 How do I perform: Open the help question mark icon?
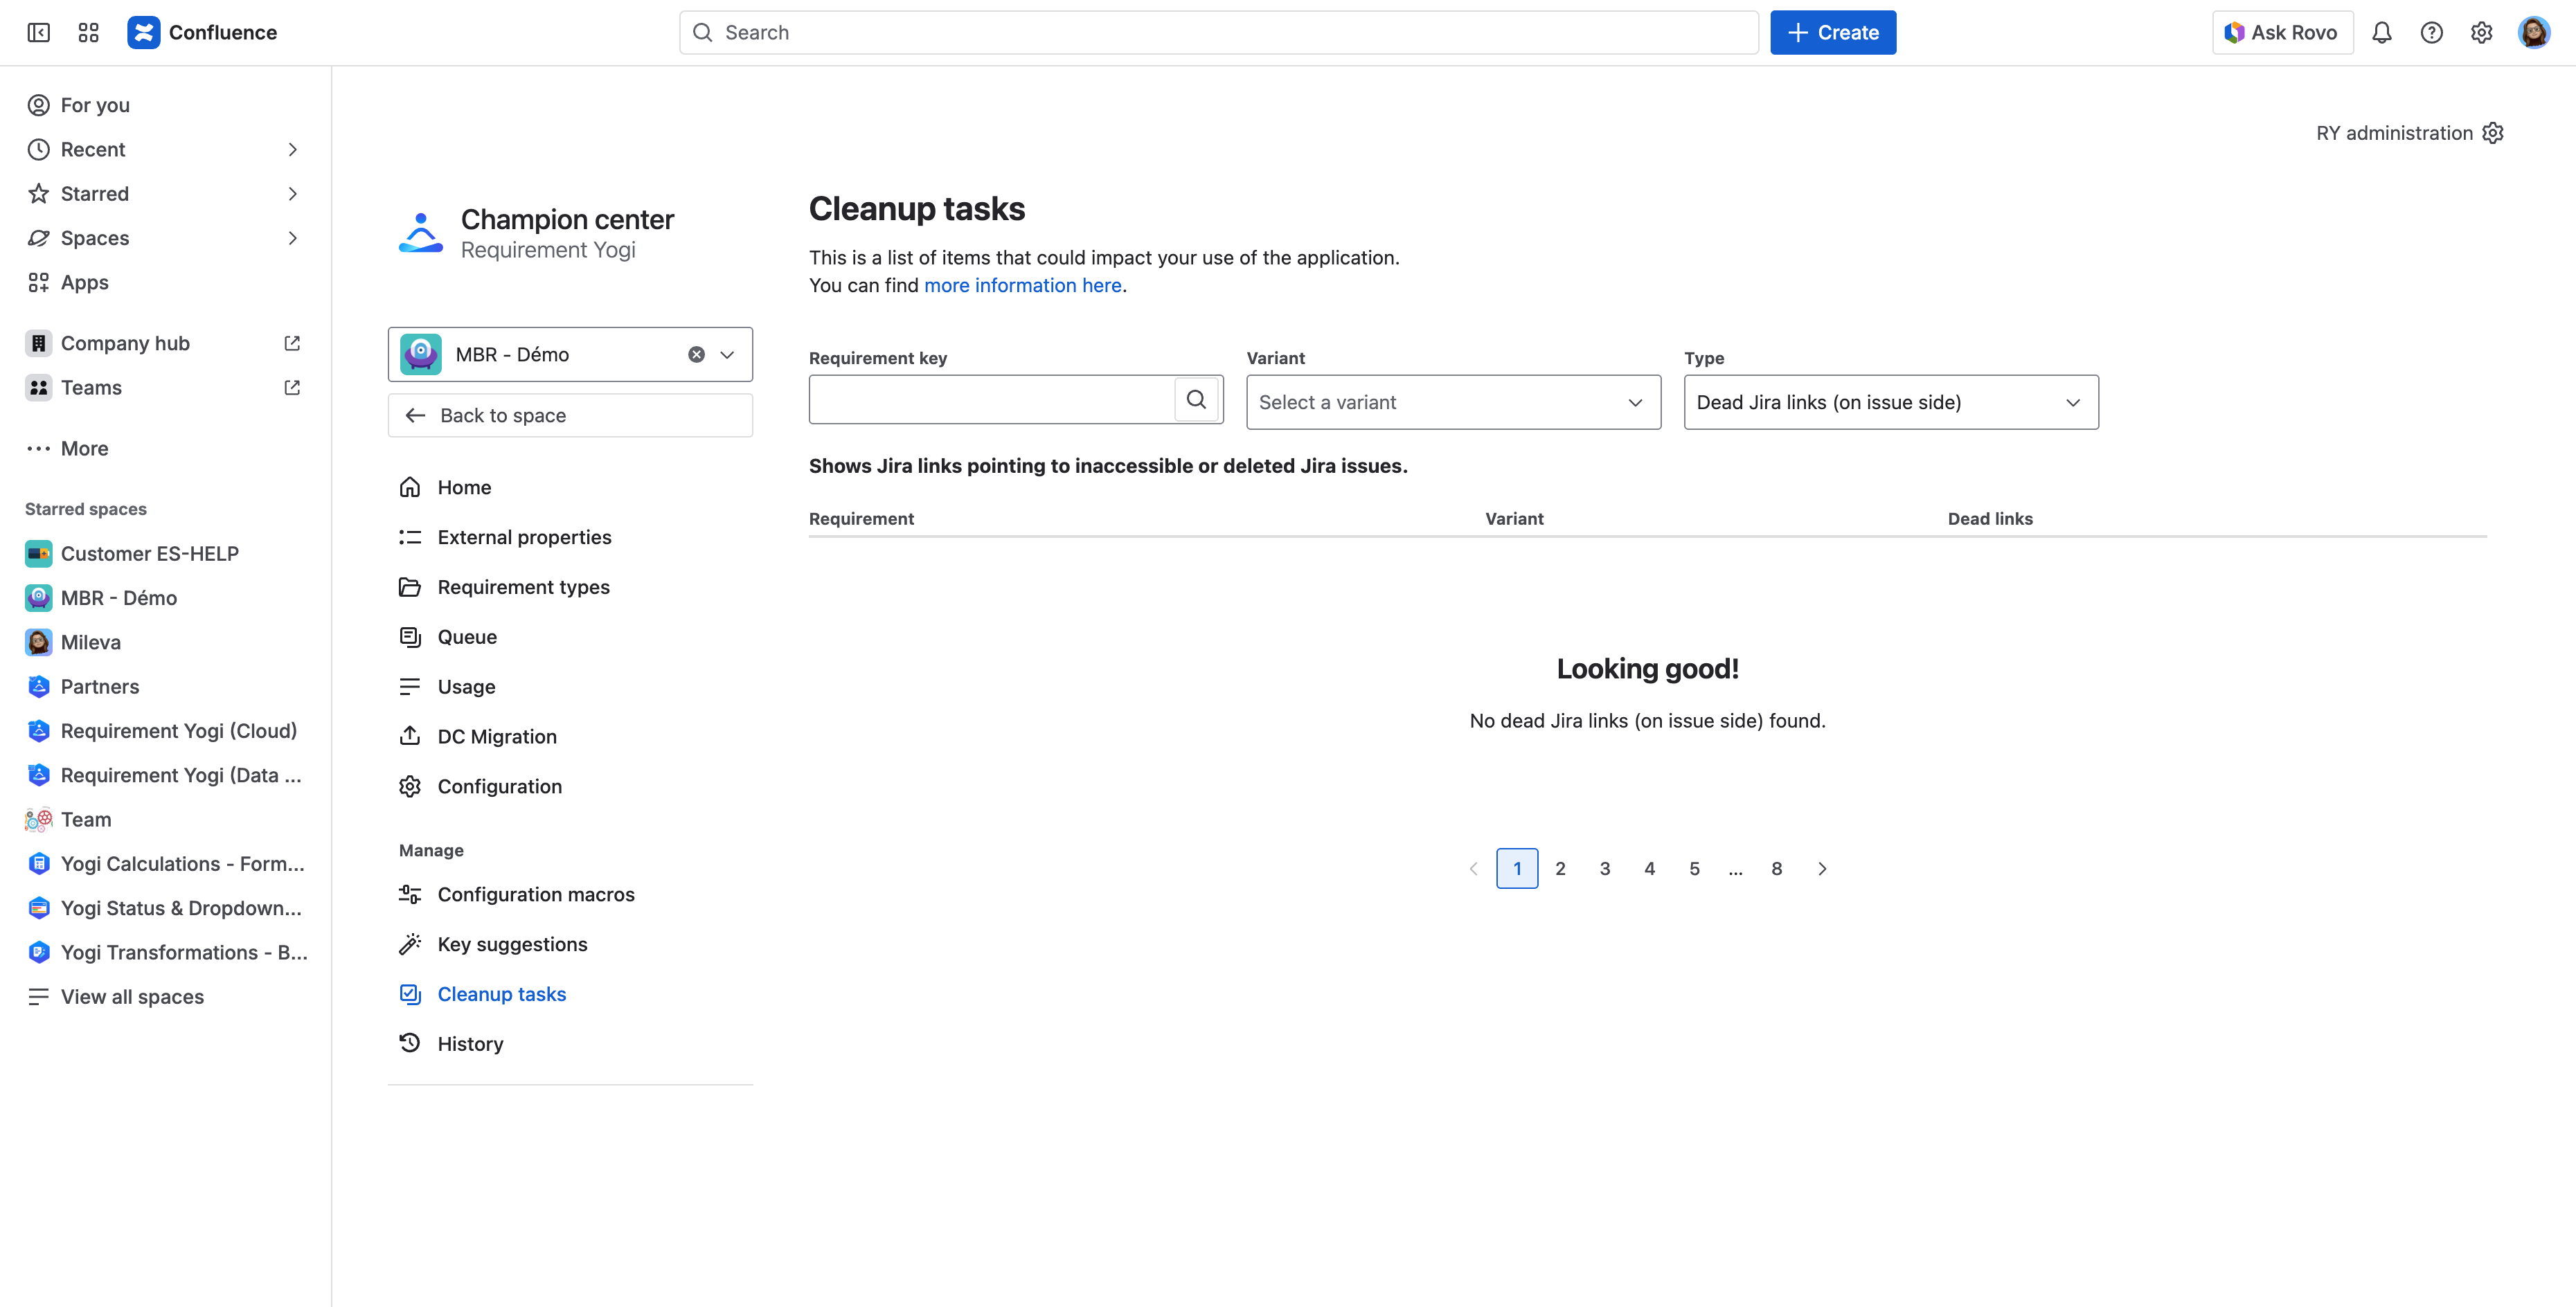[2432, 32]
